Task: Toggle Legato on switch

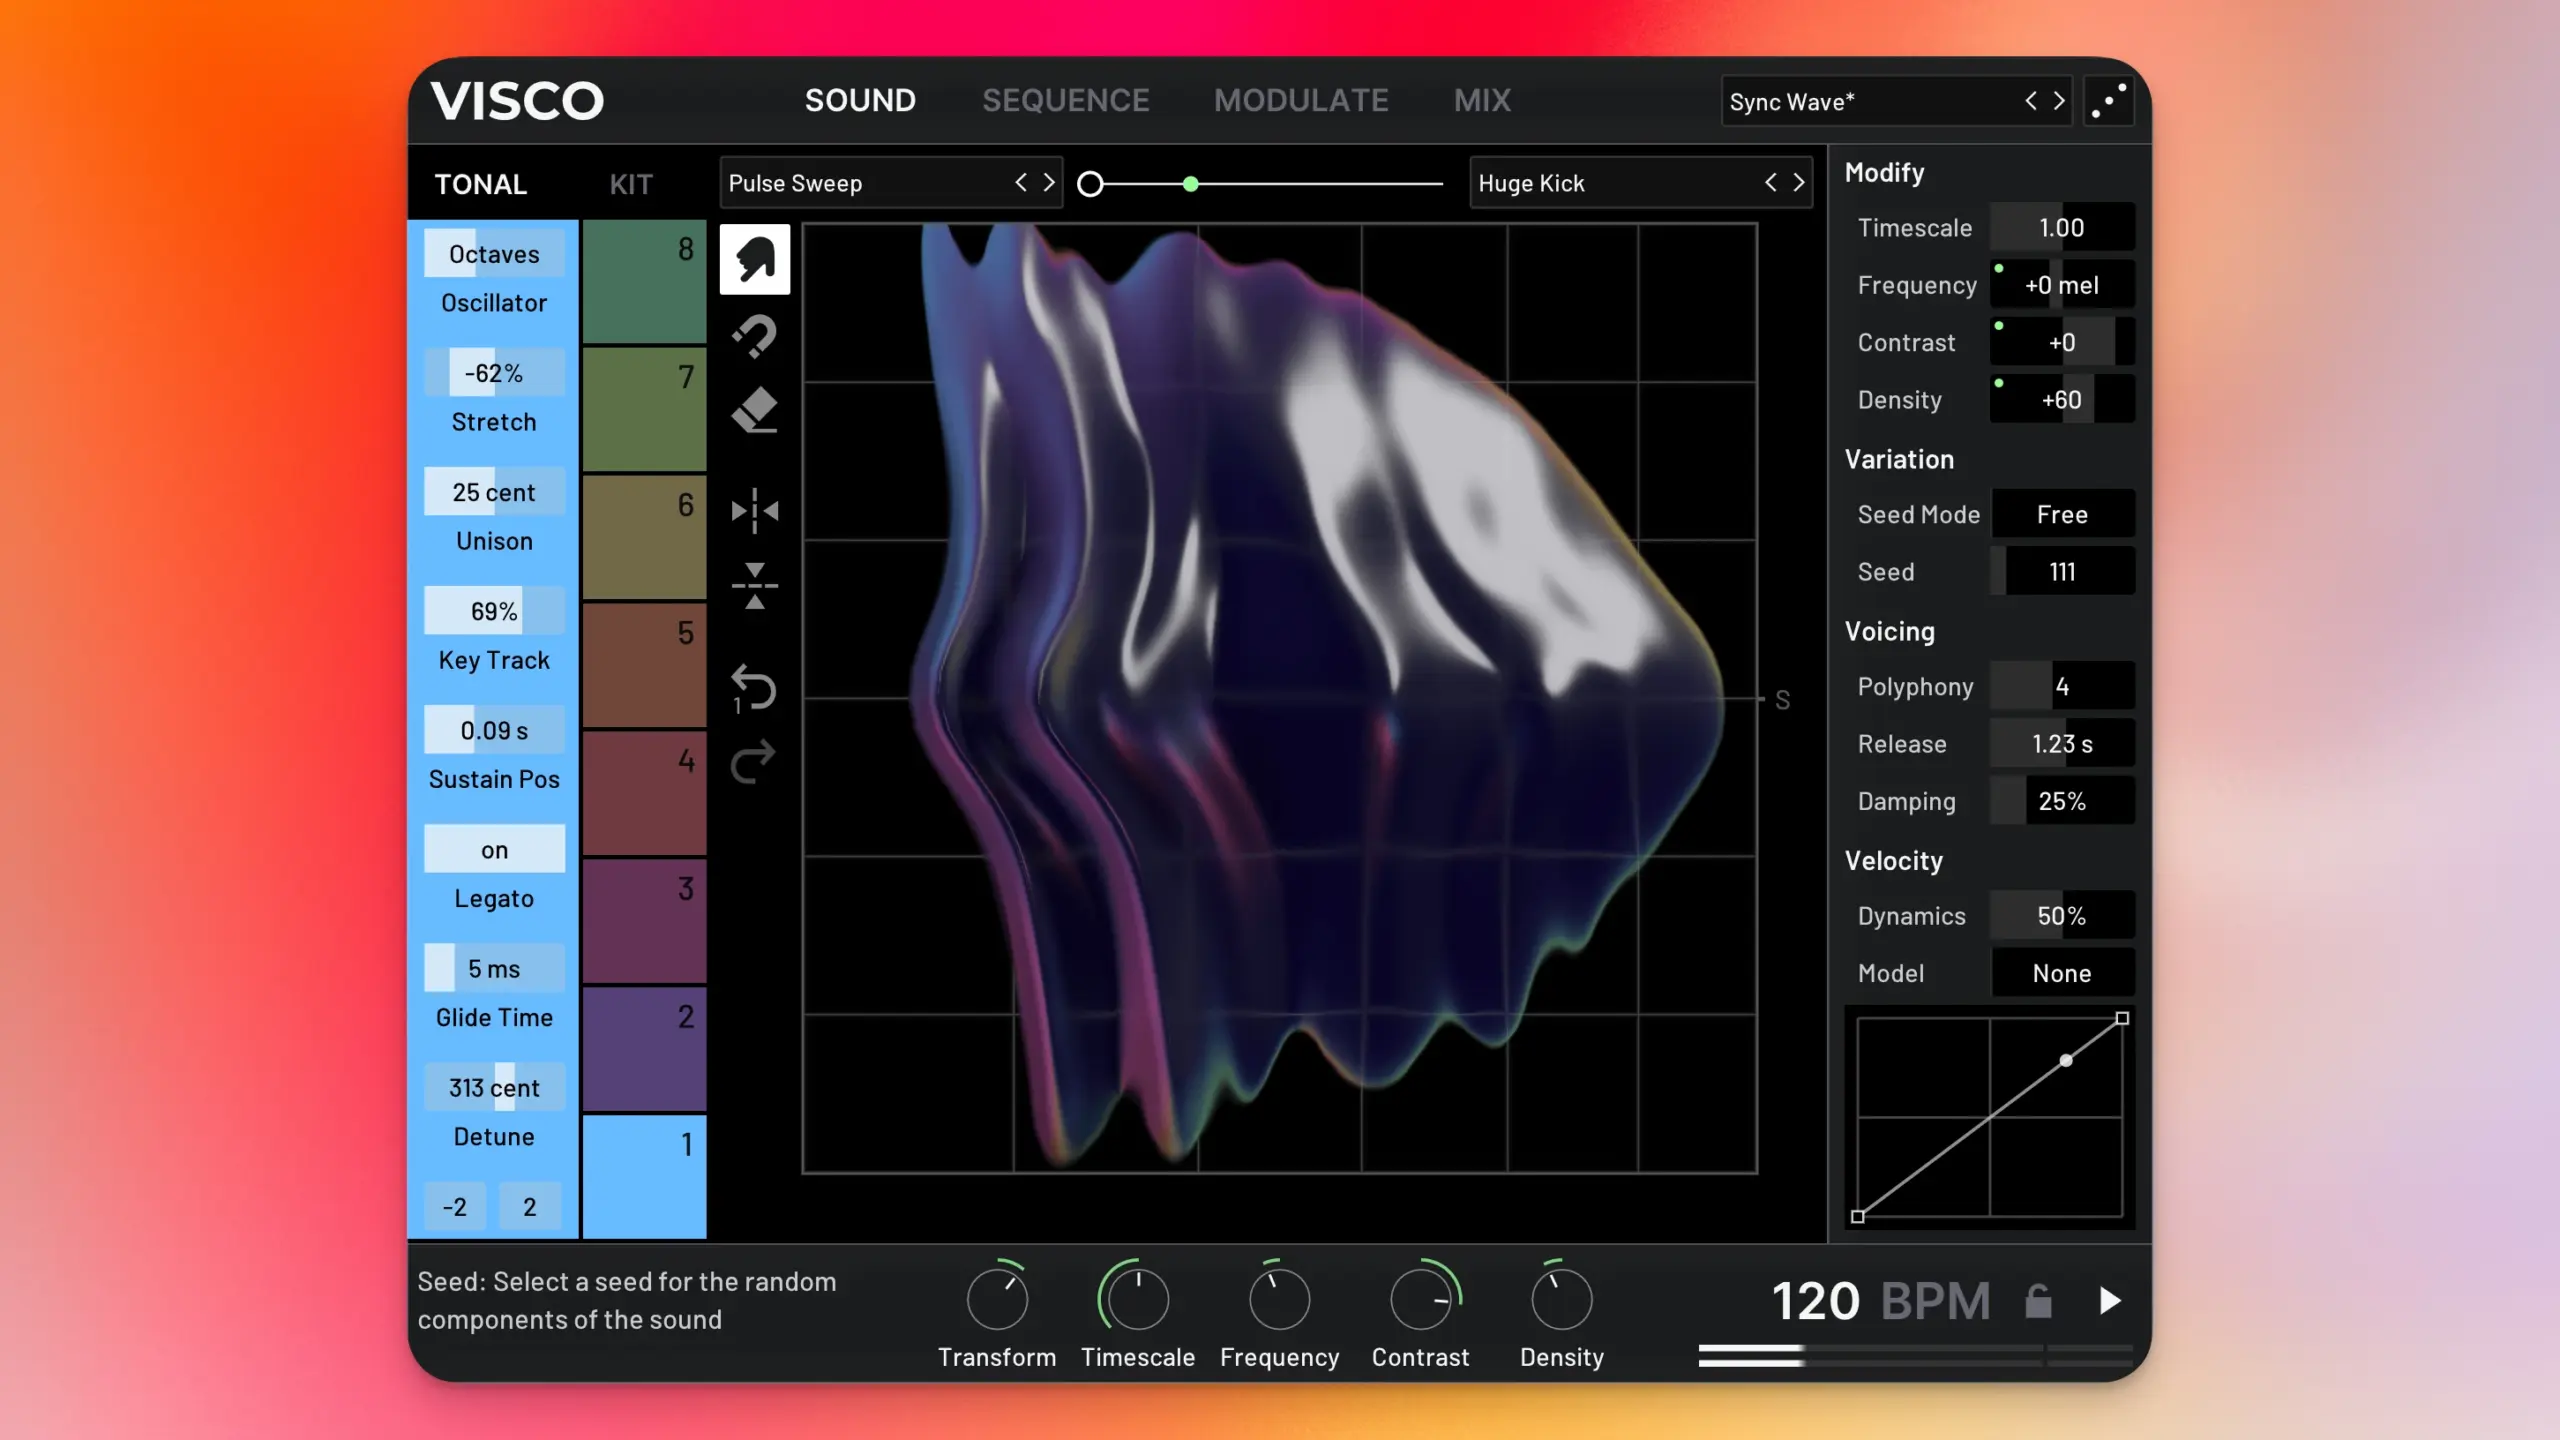Action: click(x=494, y=850)
